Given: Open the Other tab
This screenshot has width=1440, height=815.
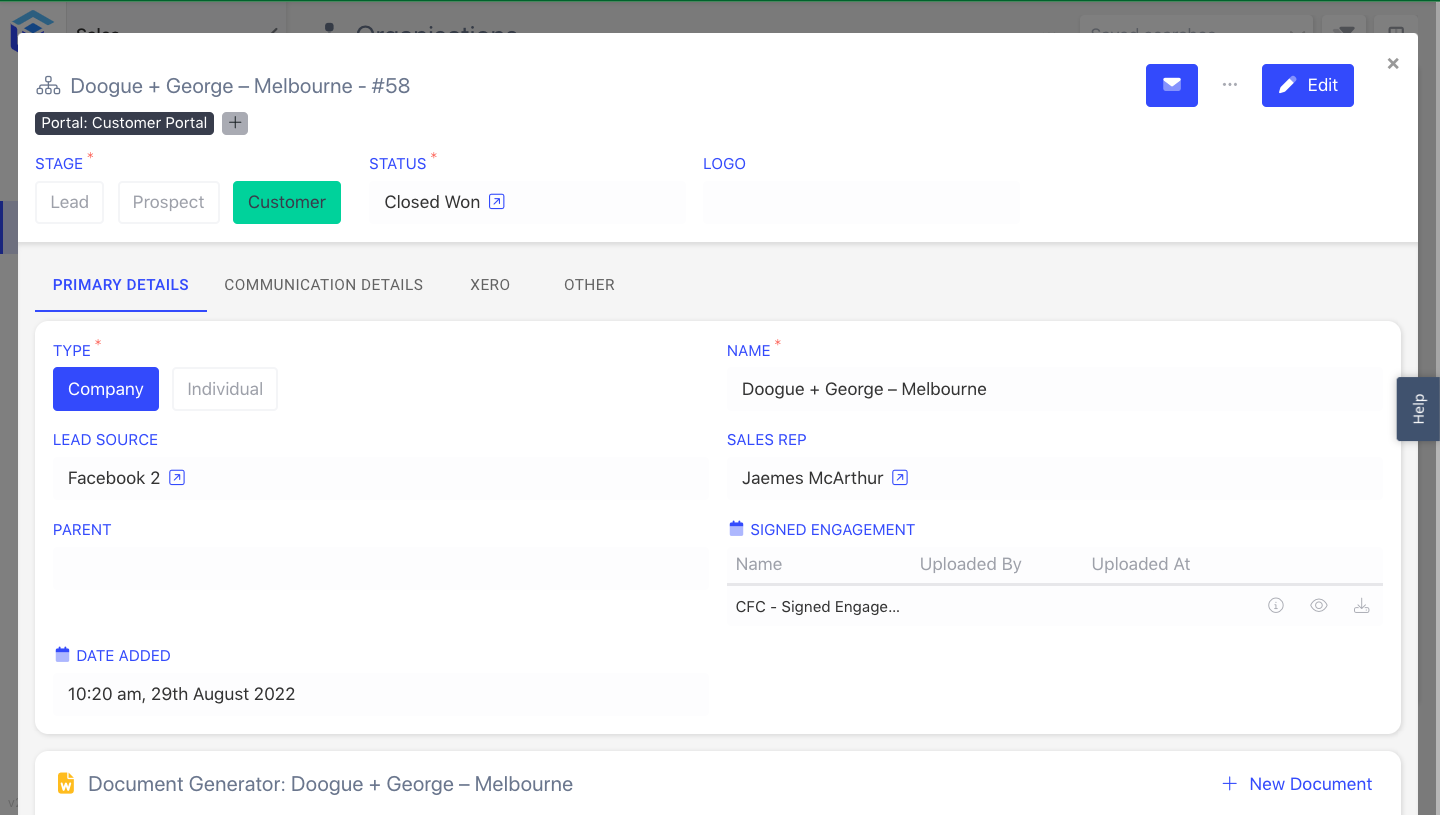Looking at the screenshot, I should [589, 285].
